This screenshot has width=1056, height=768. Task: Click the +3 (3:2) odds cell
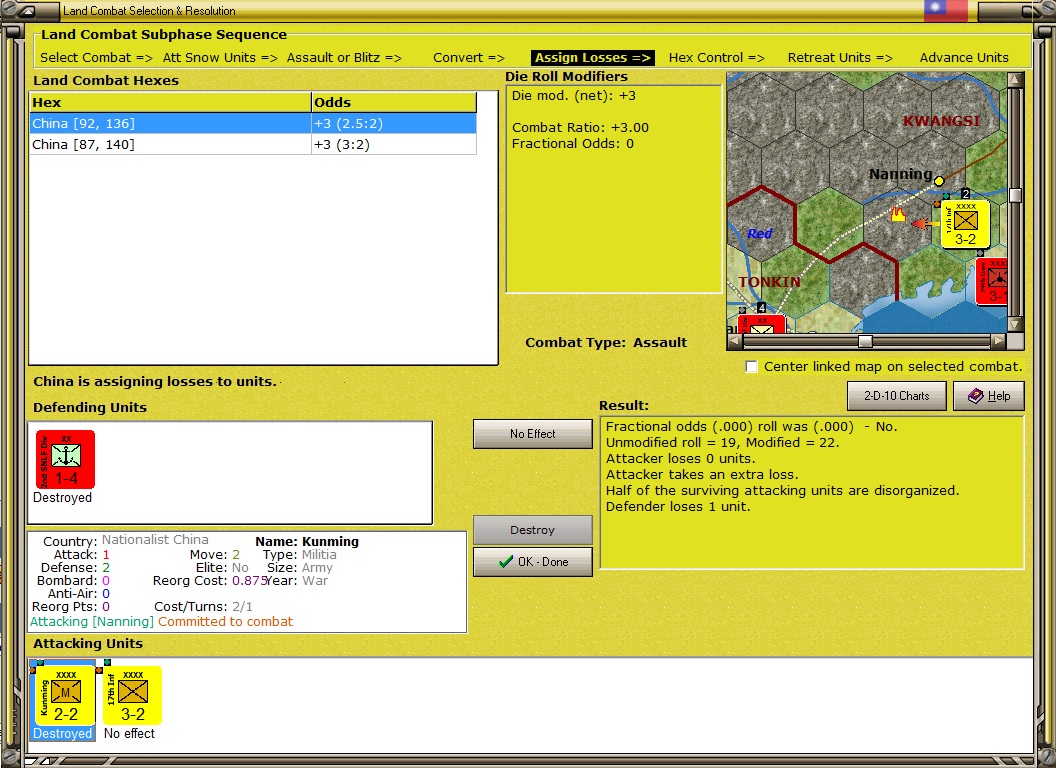pos(393,144)
